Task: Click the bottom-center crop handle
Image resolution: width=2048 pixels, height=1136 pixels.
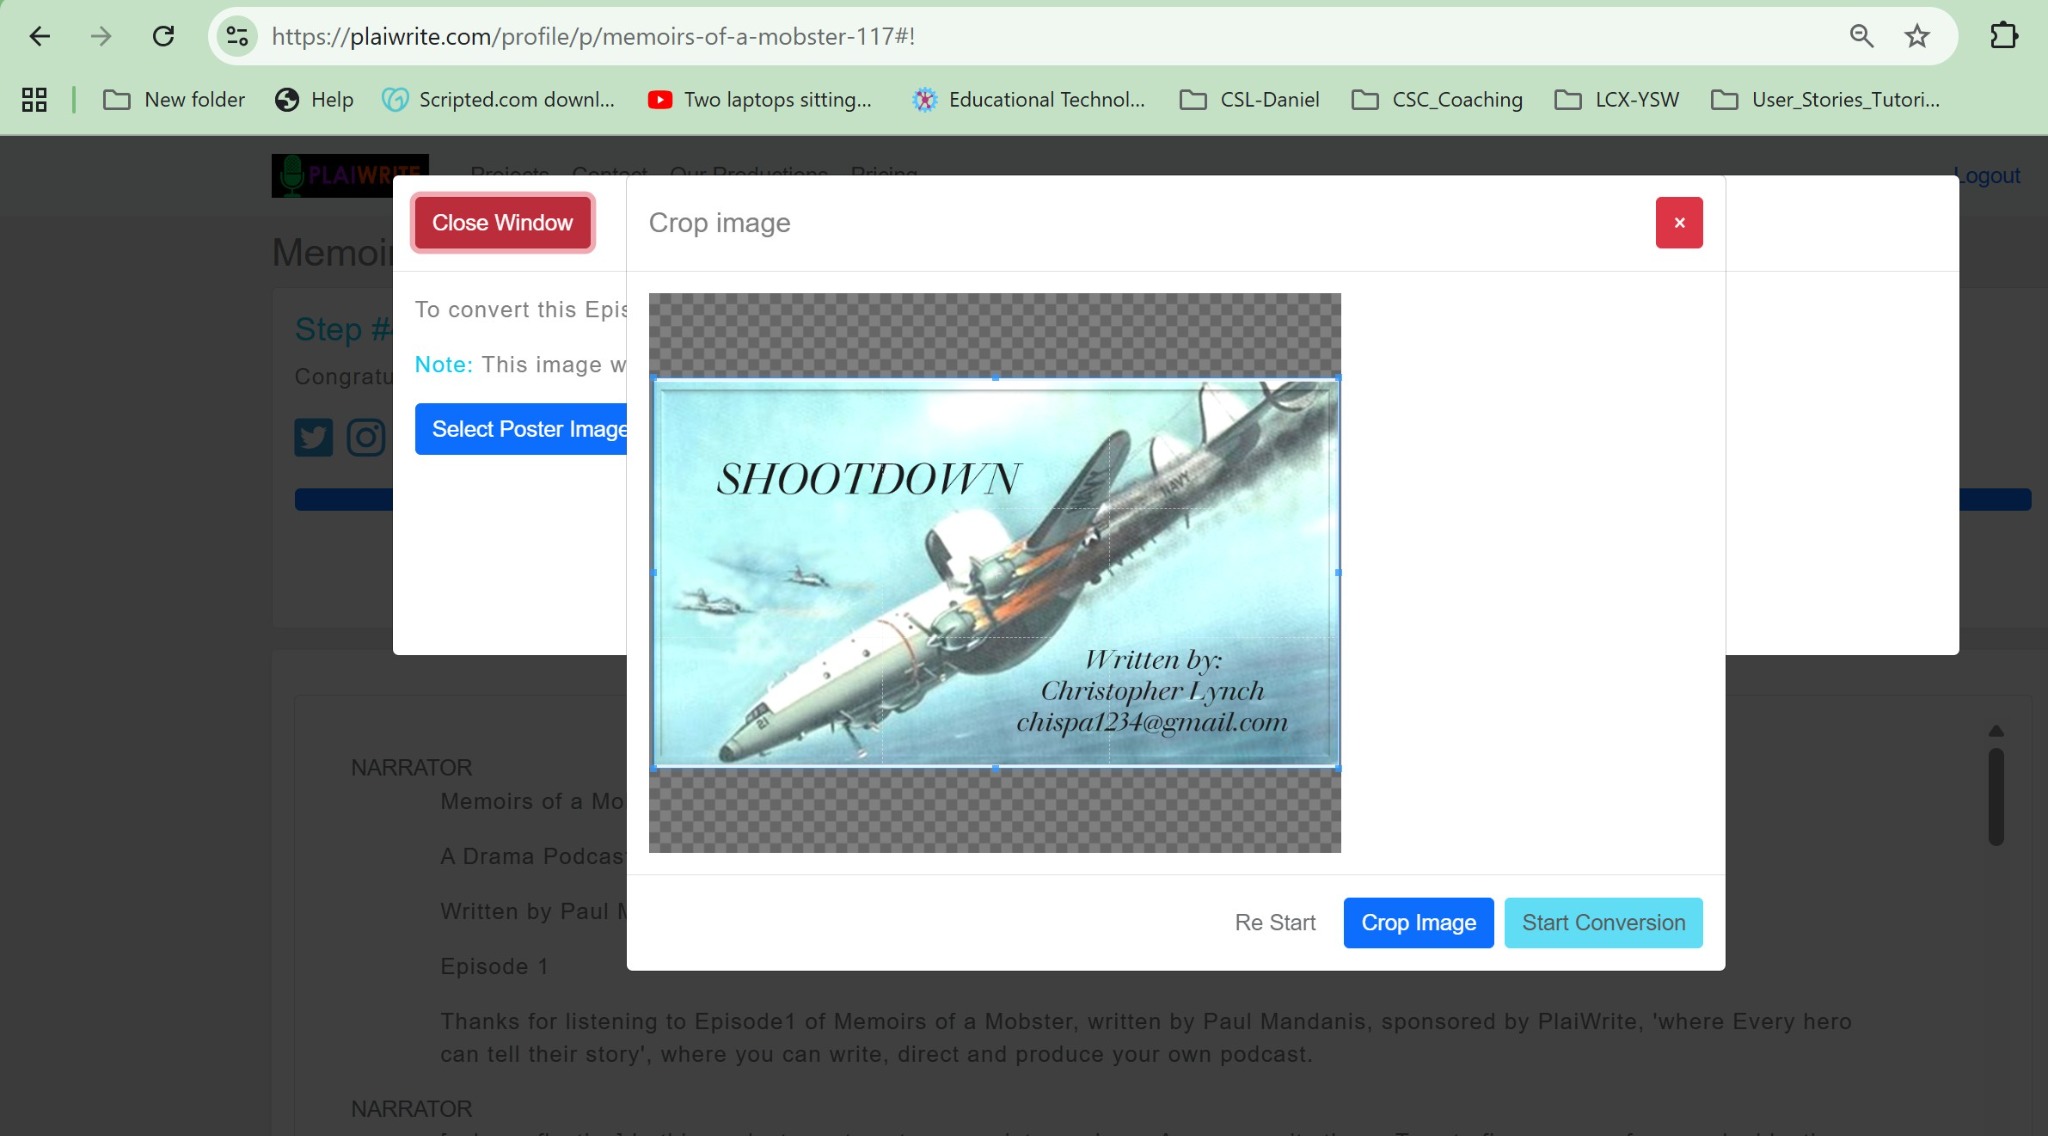Action: (995, 768)
